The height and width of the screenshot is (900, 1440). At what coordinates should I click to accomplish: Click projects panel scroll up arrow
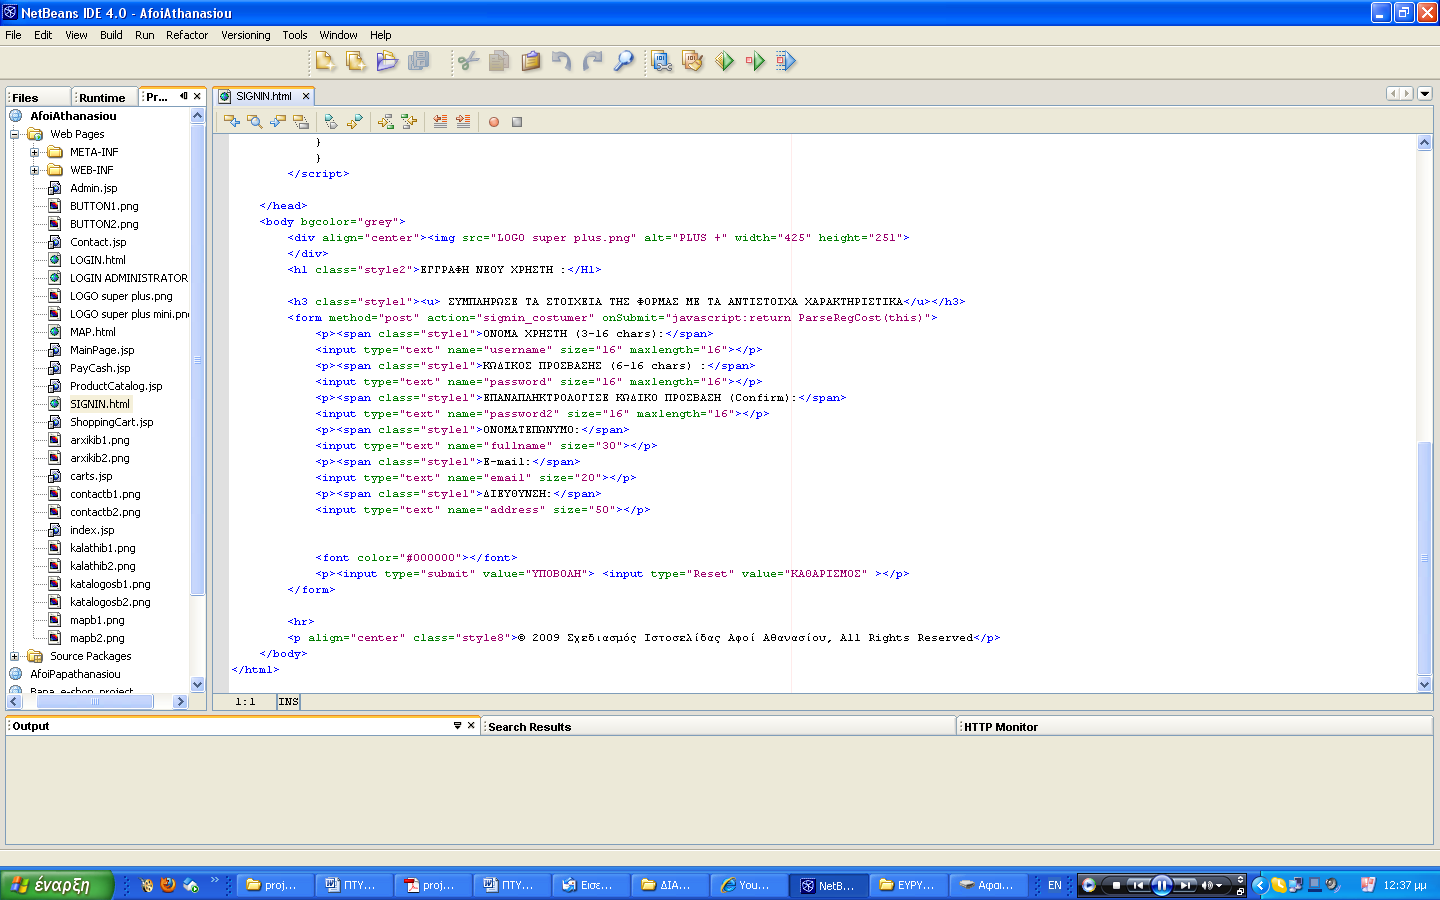pyautogui.click(x=197, y=116)
